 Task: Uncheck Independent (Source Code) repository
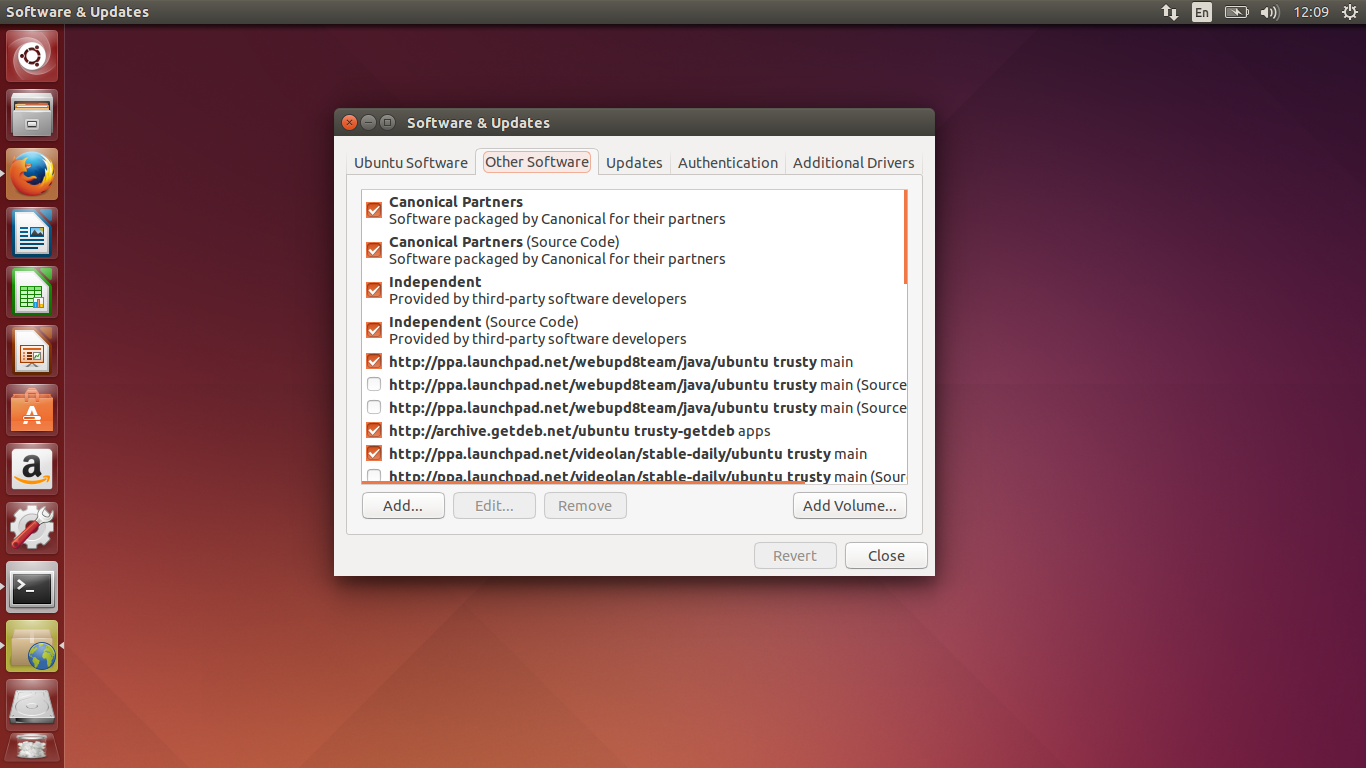coord(374,330)
